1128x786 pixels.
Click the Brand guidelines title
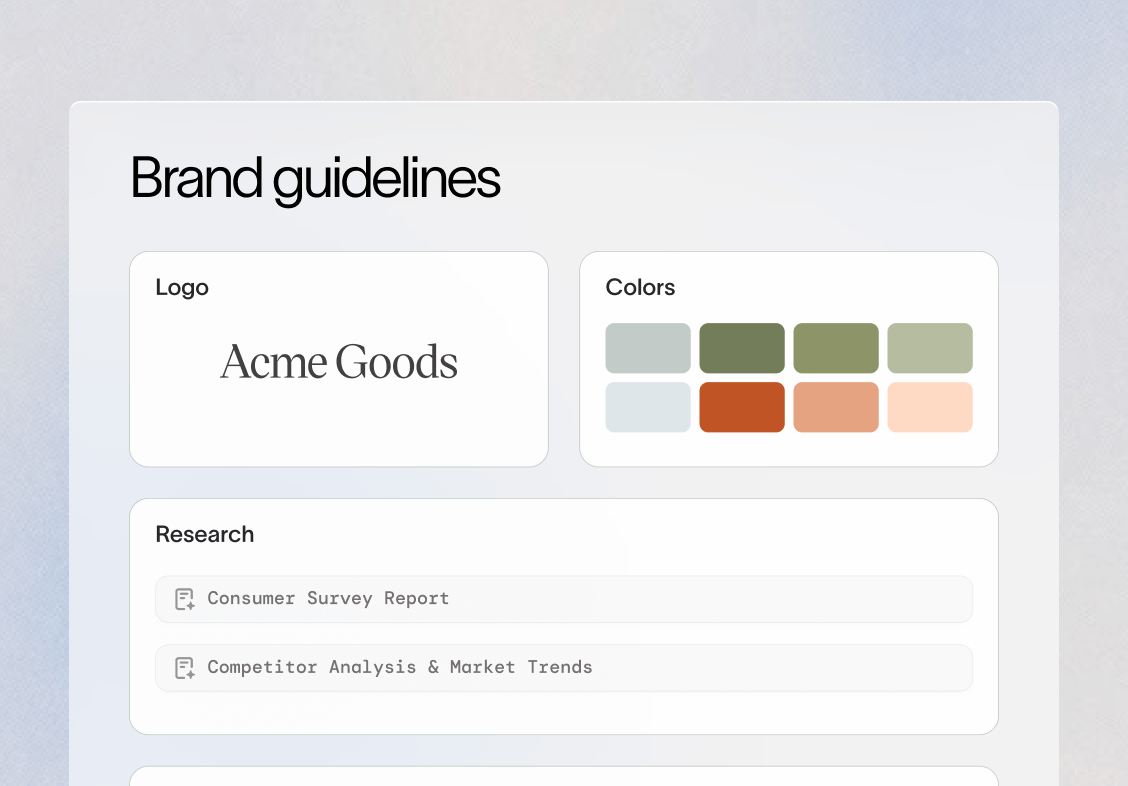point(316,179)
